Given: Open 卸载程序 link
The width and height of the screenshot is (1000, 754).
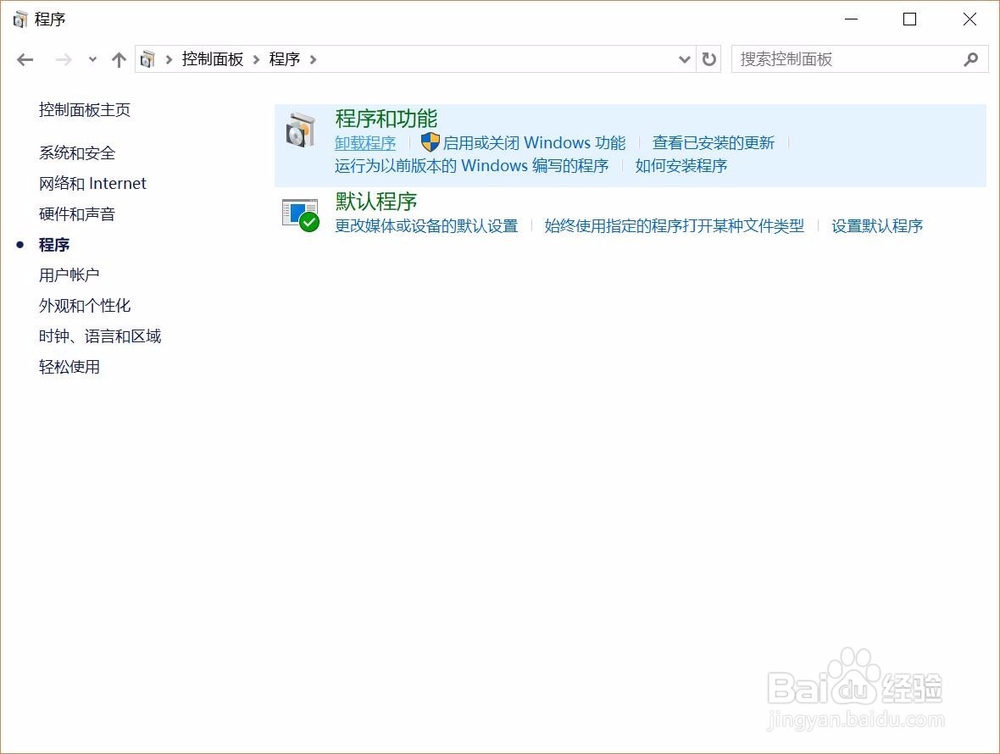Looking at the screenshot, I should click(364, 143).
